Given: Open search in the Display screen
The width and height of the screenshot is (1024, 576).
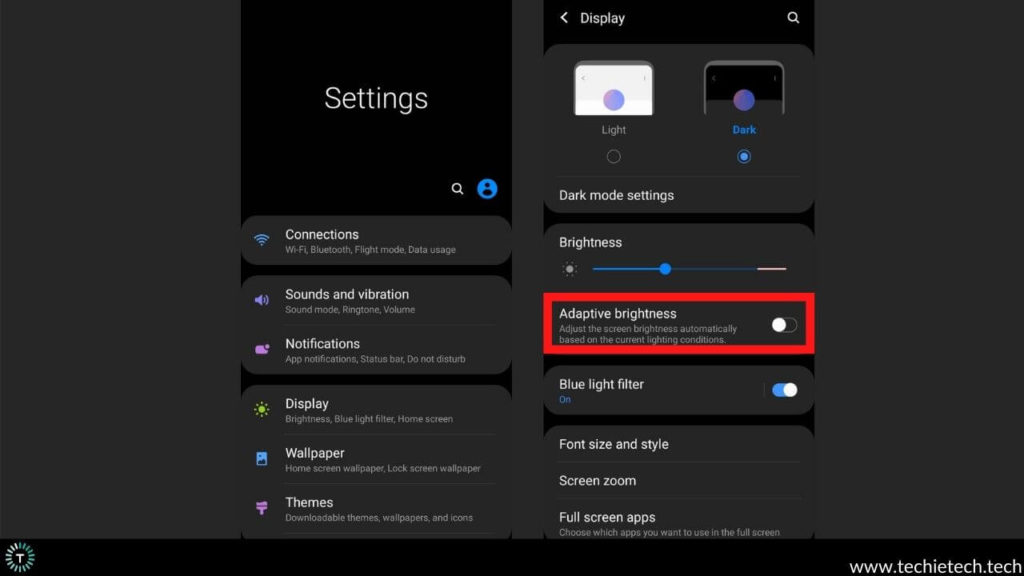Looking at the screenshot, I should tap(793, 18).
